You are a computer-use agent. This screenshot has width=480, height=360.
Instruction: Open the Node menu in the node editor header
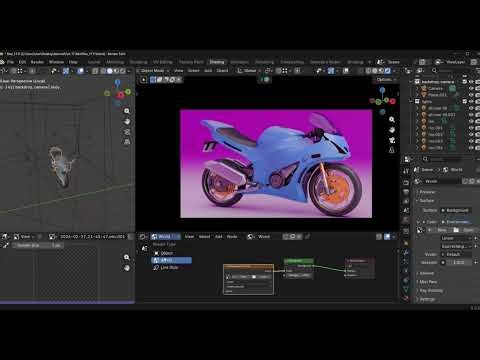[x=232, y=237]
